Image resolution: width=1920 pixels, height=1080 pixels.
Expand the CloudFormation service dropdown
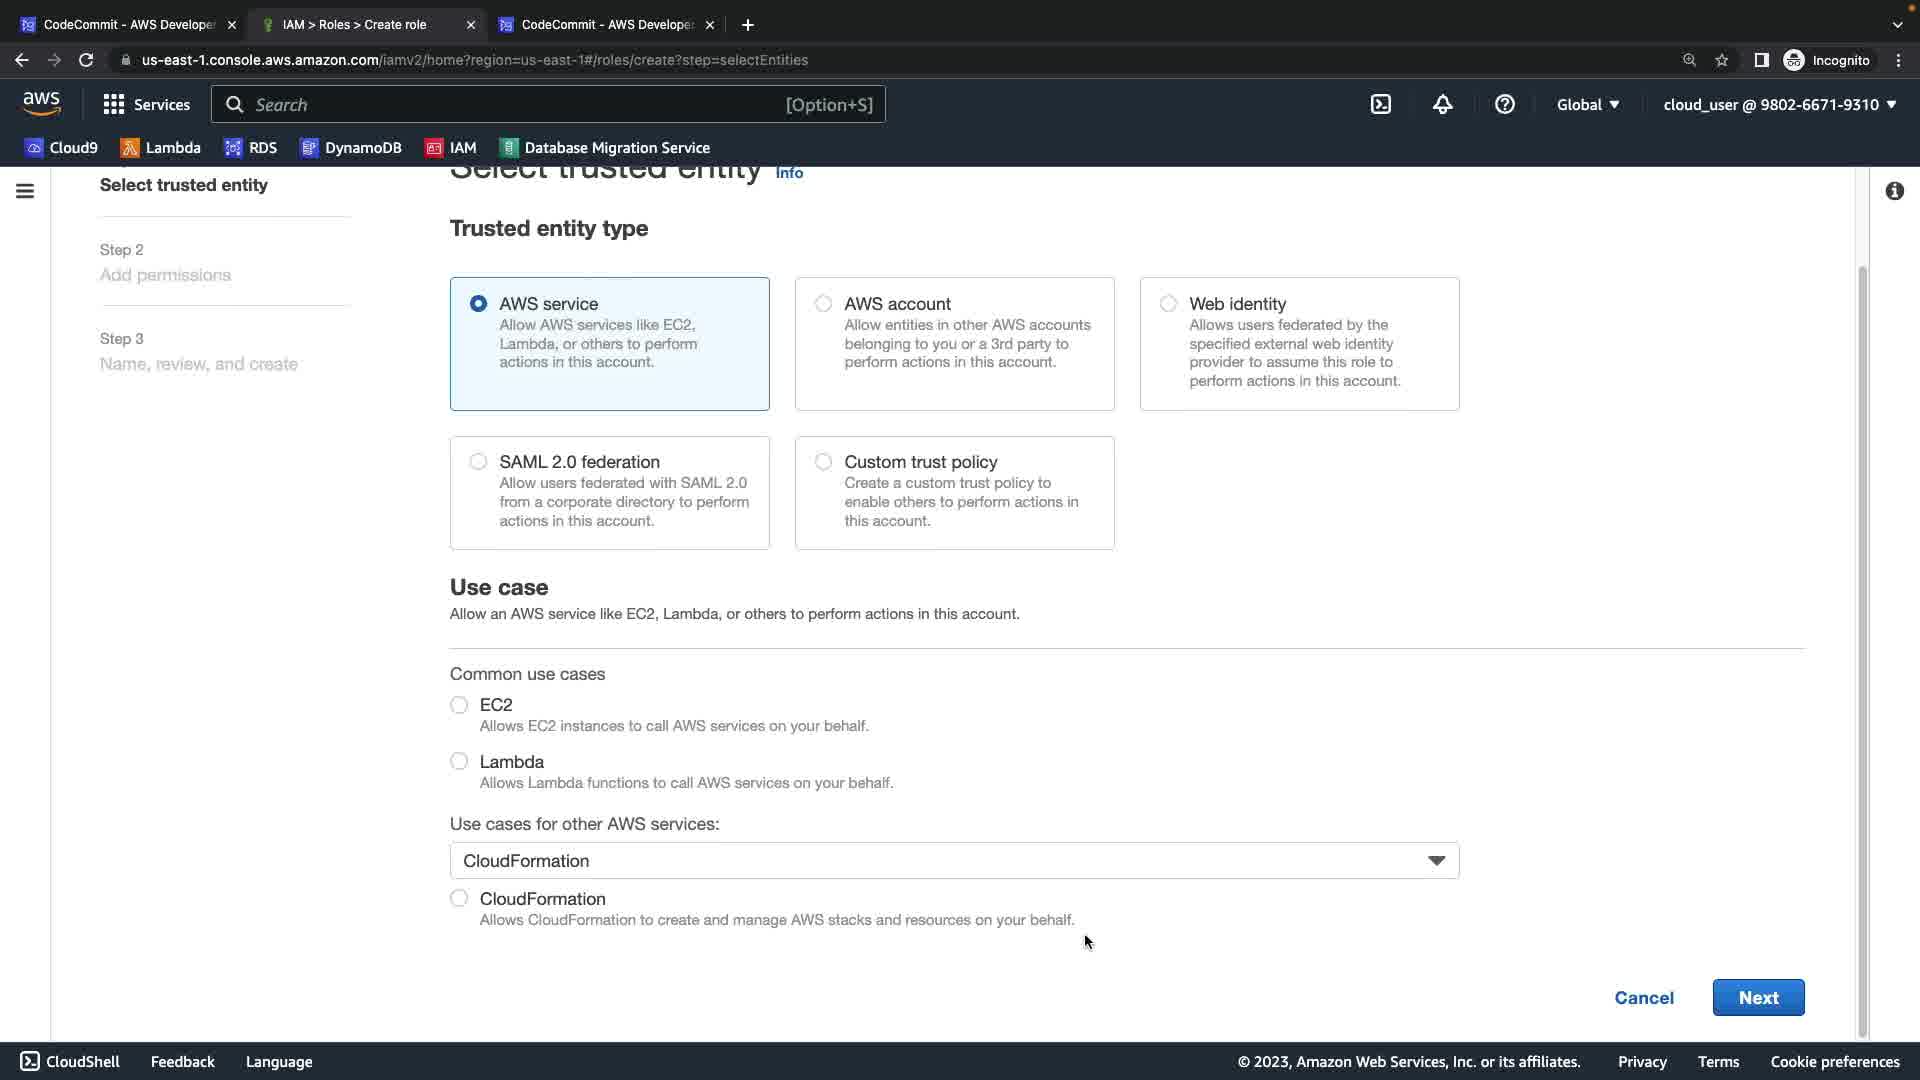click(954, 861)
